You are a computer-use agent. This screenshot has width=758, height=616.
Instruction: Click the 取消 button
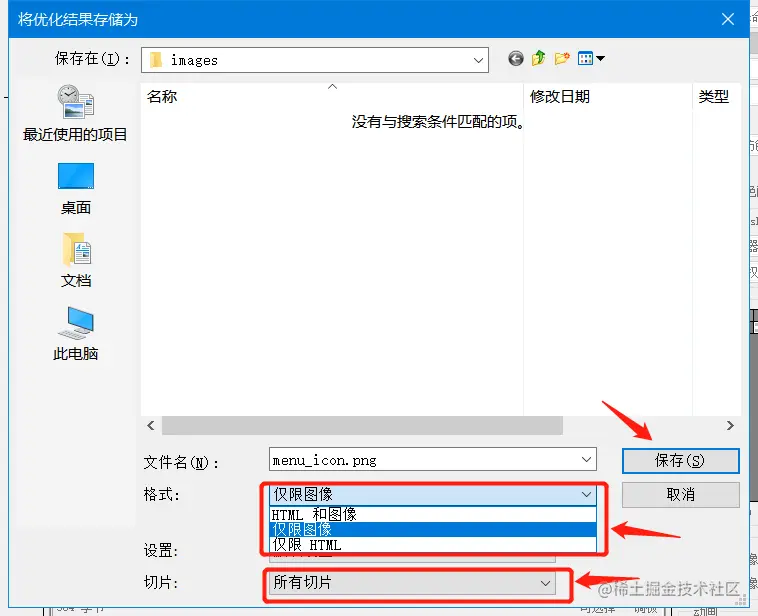[x=680, y=495]
